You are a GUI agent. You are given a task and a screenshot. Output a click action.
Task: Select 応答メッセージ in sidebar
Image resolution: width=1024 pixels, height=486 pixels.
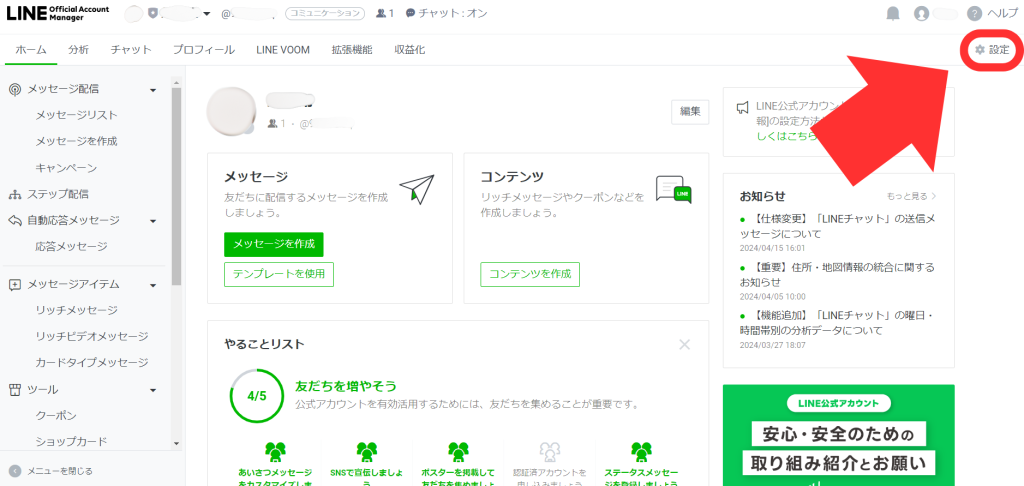click(x=71, y=247)
